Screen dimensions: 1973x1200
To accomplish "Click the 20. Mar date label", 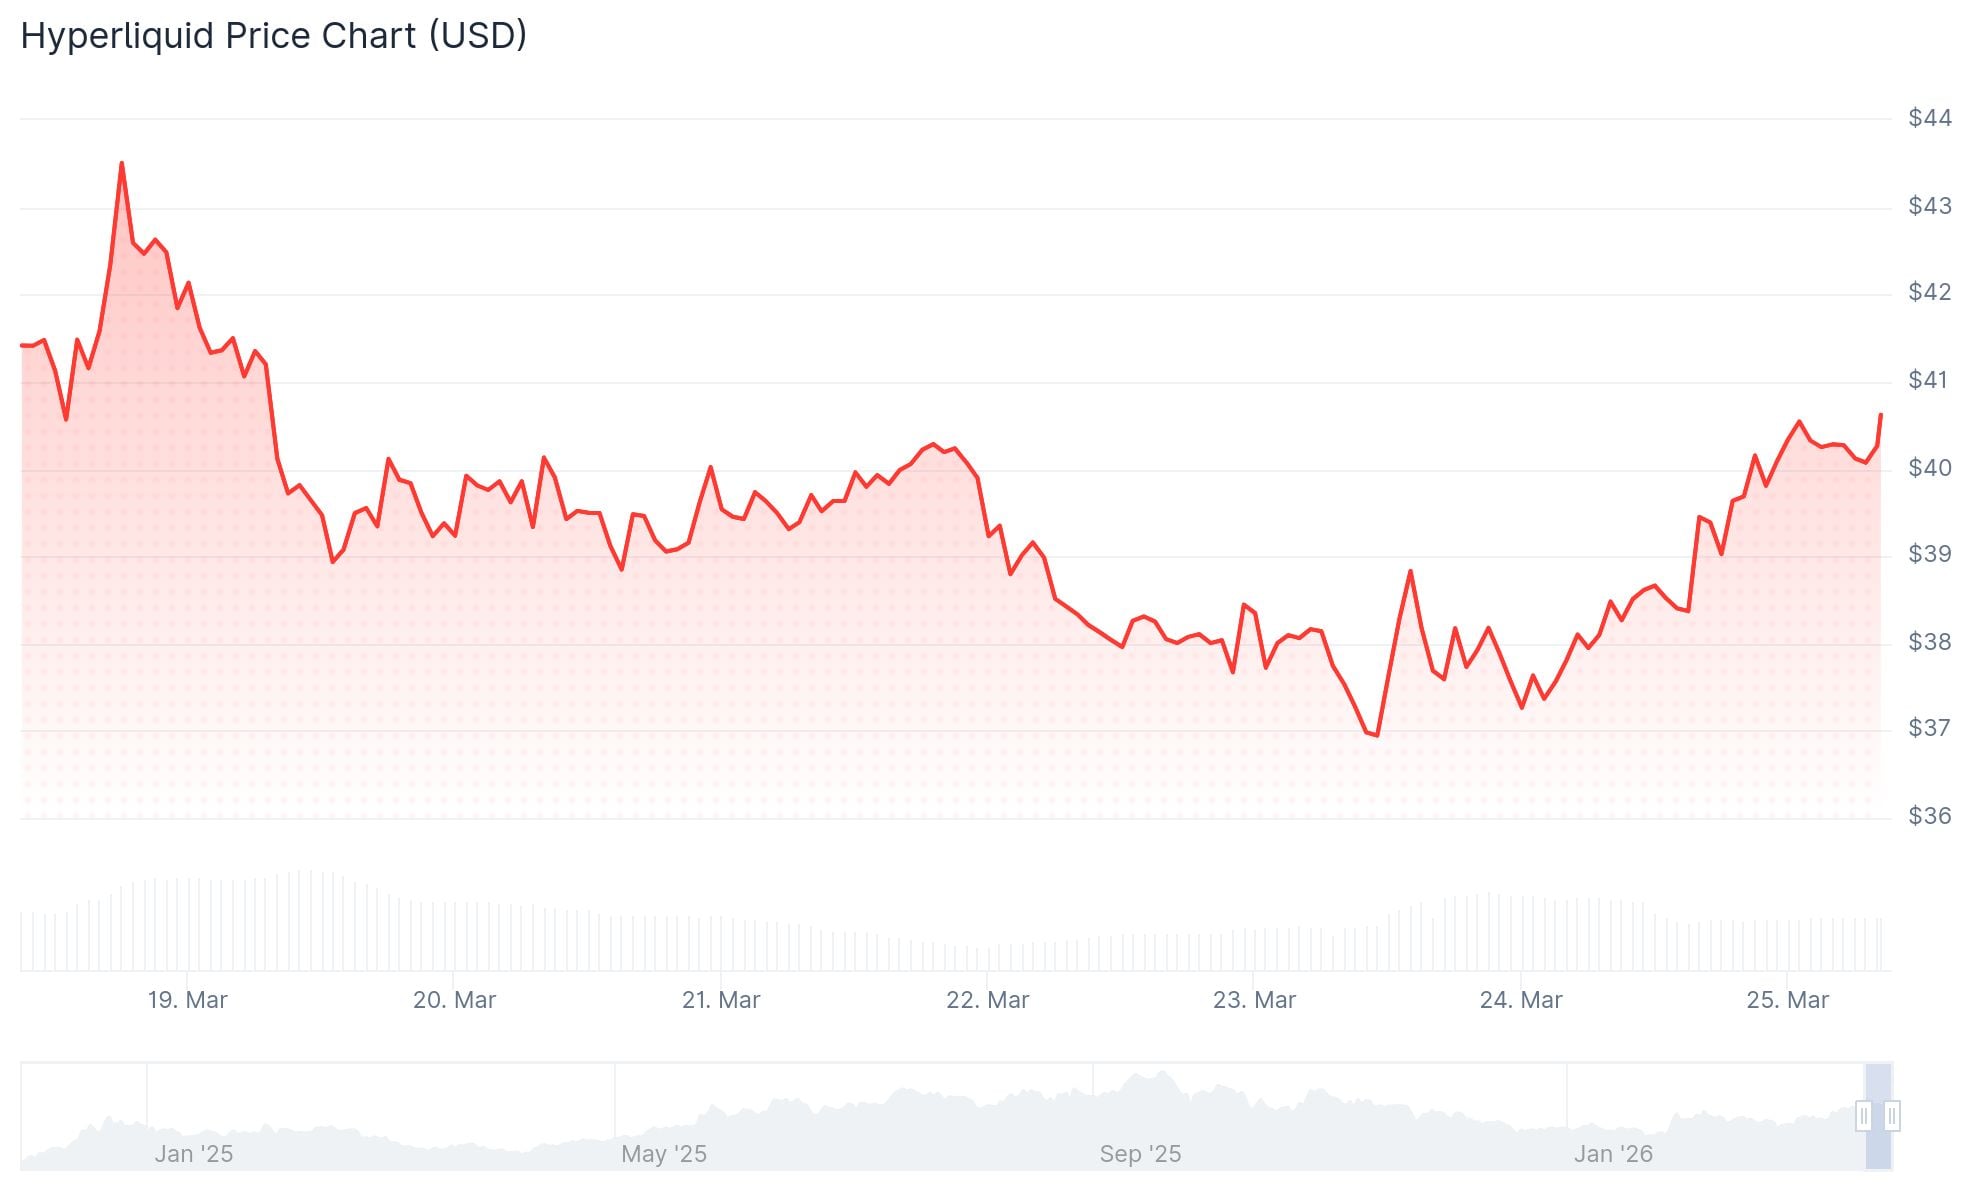I will 454,1000.
